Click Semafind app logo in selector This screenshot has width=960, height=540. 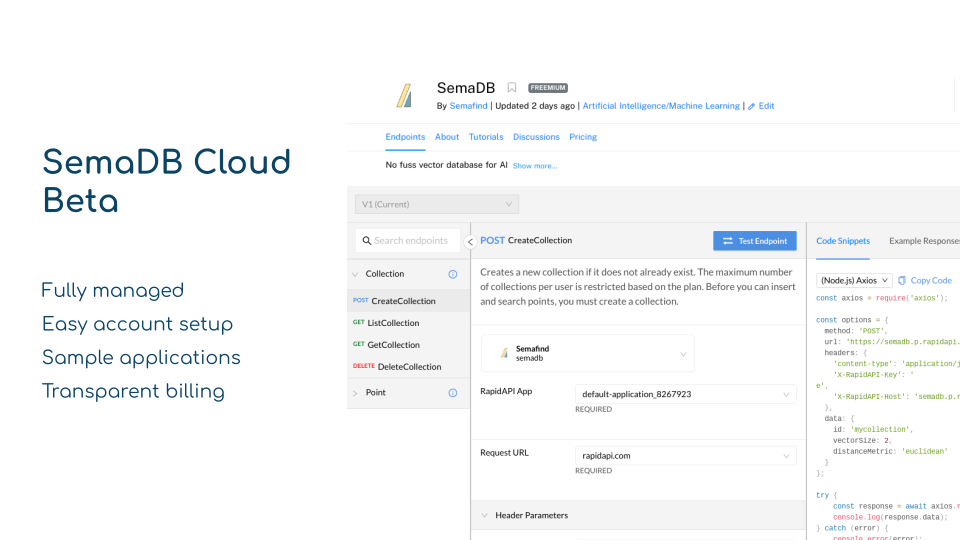point(504,353)
